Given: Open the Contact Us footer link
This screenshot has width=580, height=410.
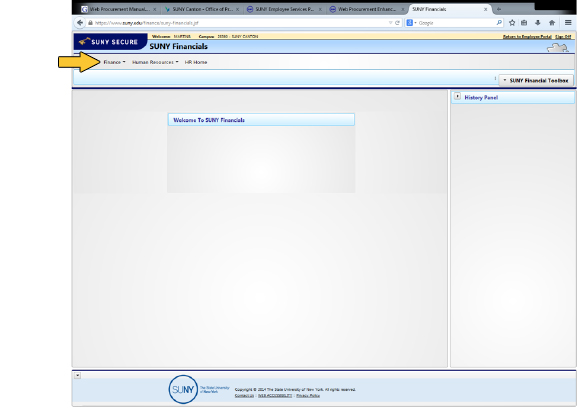Looking at the screenshot, I should 244,396.
